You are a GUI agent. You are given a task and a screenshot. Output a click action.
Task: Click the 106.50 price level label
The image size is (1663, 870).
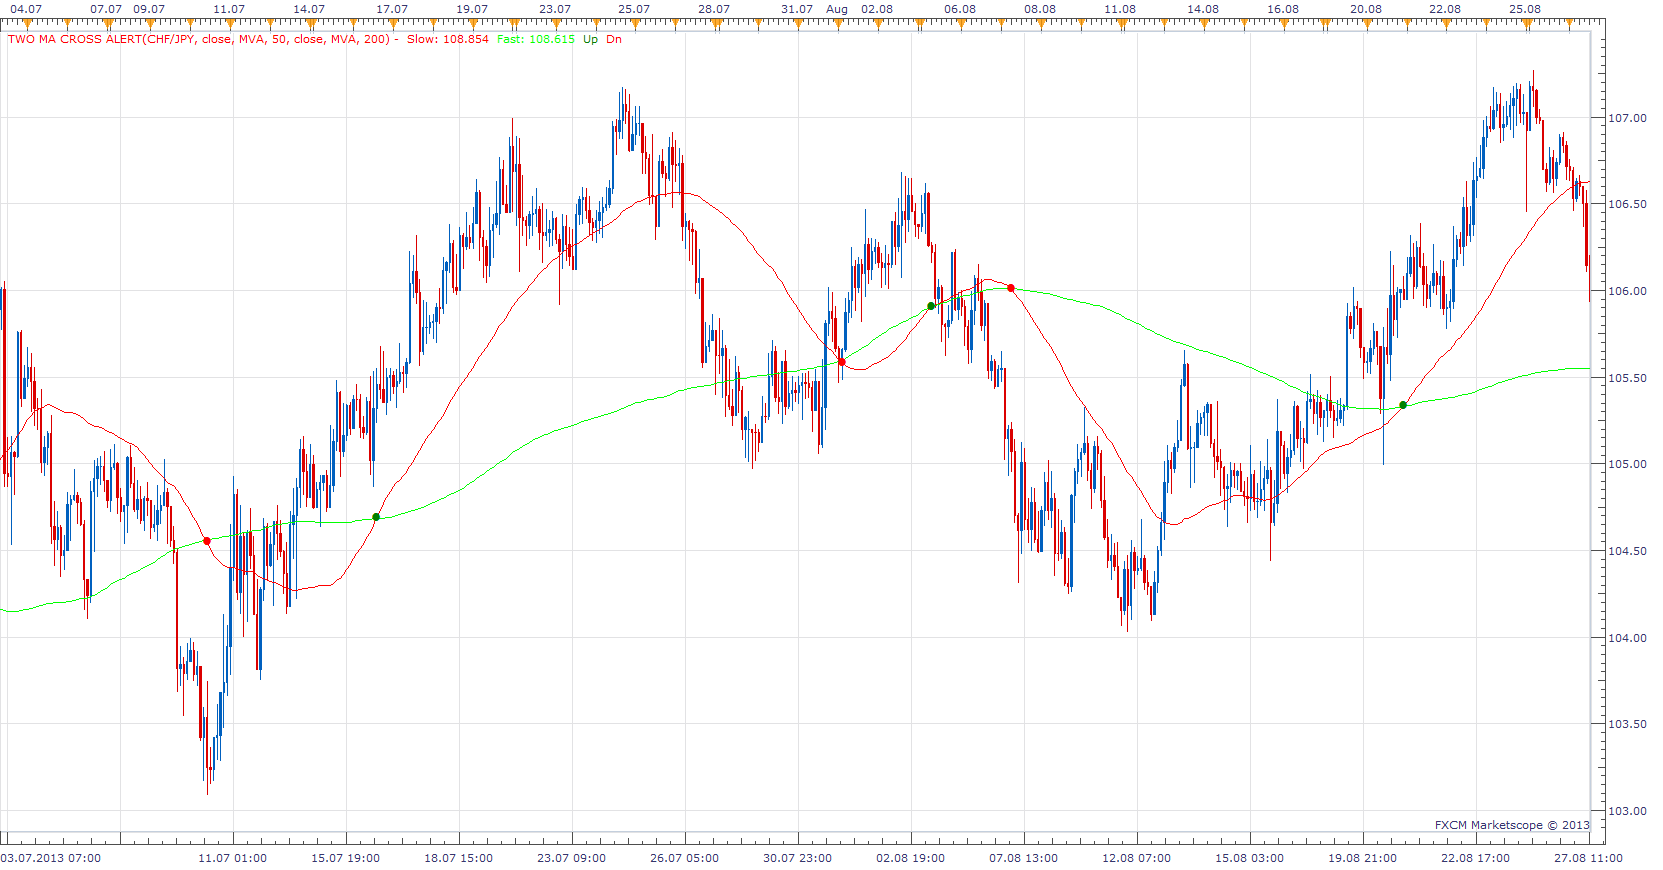tap(1627, 204)
